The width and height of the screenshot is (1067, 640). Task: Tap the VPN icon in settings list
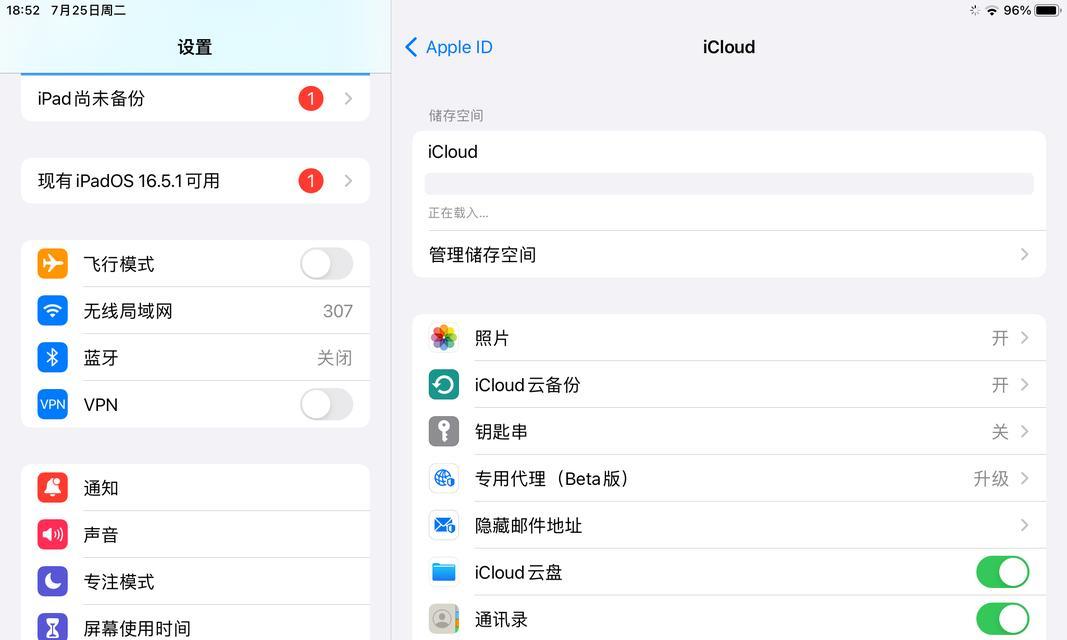coord(52,405)
